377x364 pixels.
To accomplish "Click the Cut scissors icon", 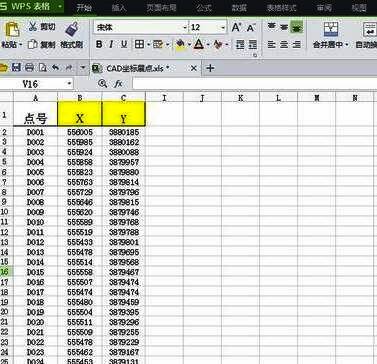I will click(x=33, y=27).
